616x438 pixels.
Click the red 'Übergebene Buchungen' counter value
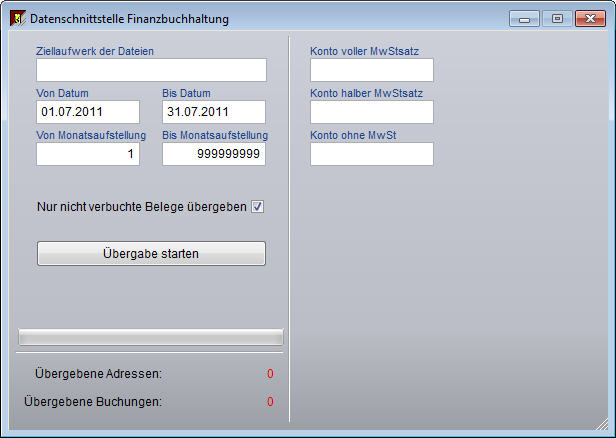pyautogui.click(x=269, y=402)
